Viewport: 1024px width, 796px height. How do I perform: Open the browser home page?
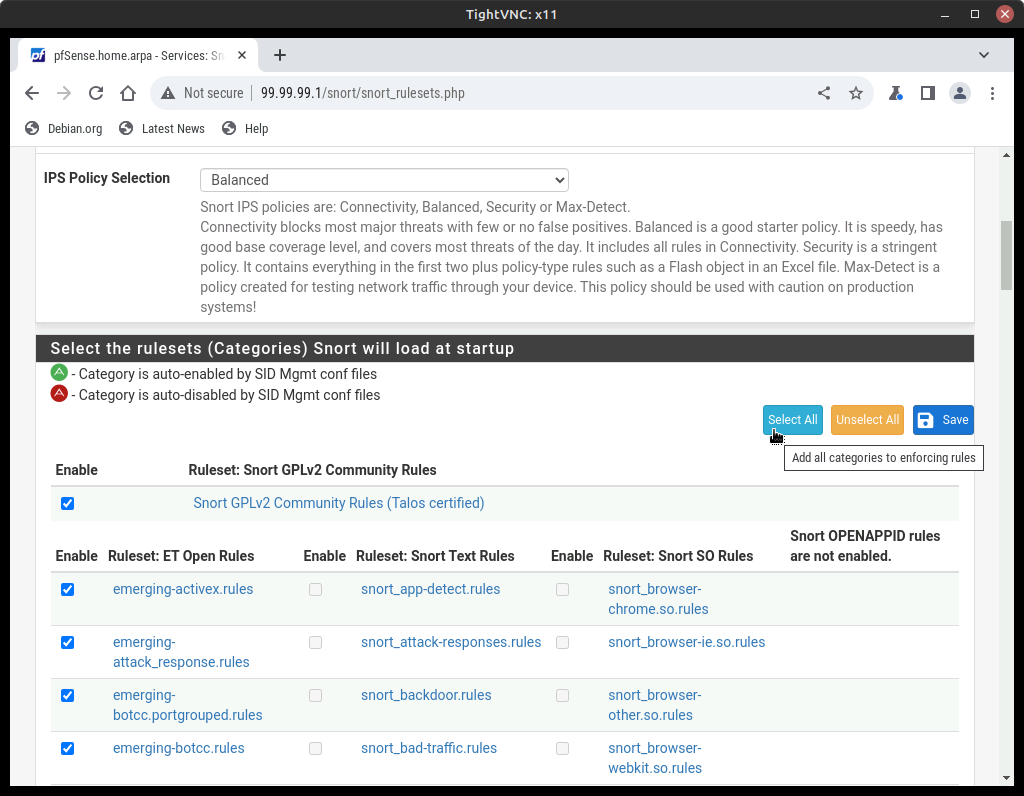pos(128,93)
